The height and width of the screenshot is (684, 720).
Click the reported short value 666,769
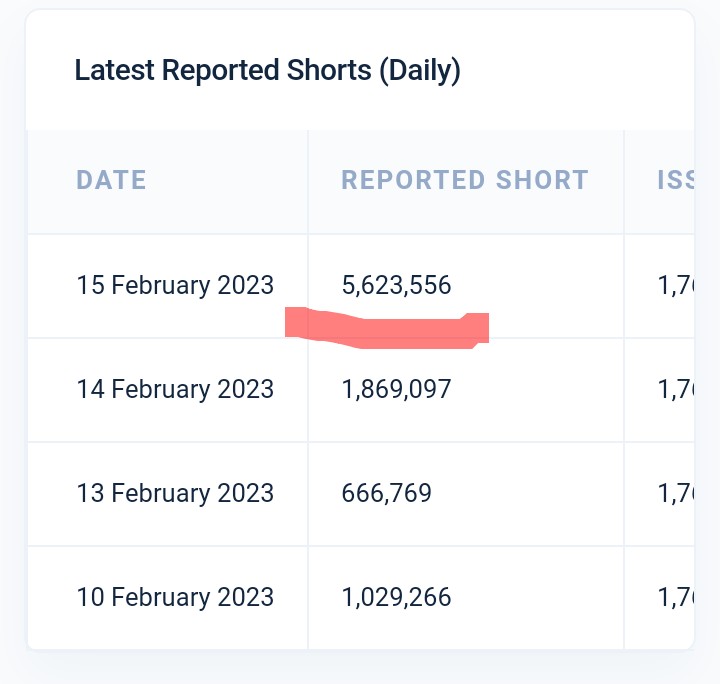386,493
